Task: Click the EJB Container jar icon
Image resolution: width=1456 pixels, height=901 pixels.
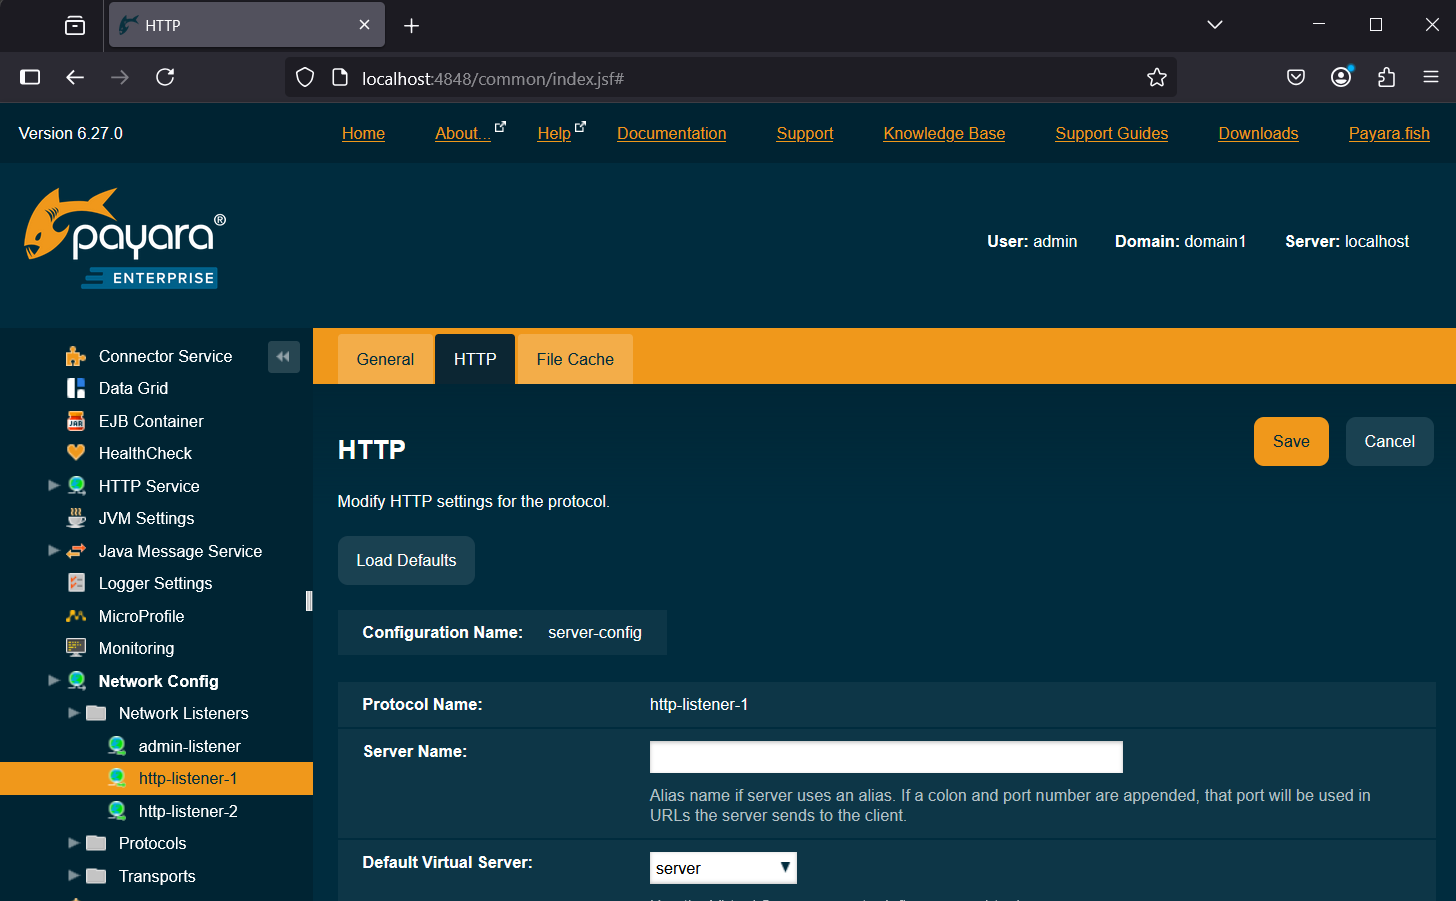Action: click(x=76, y=421)
